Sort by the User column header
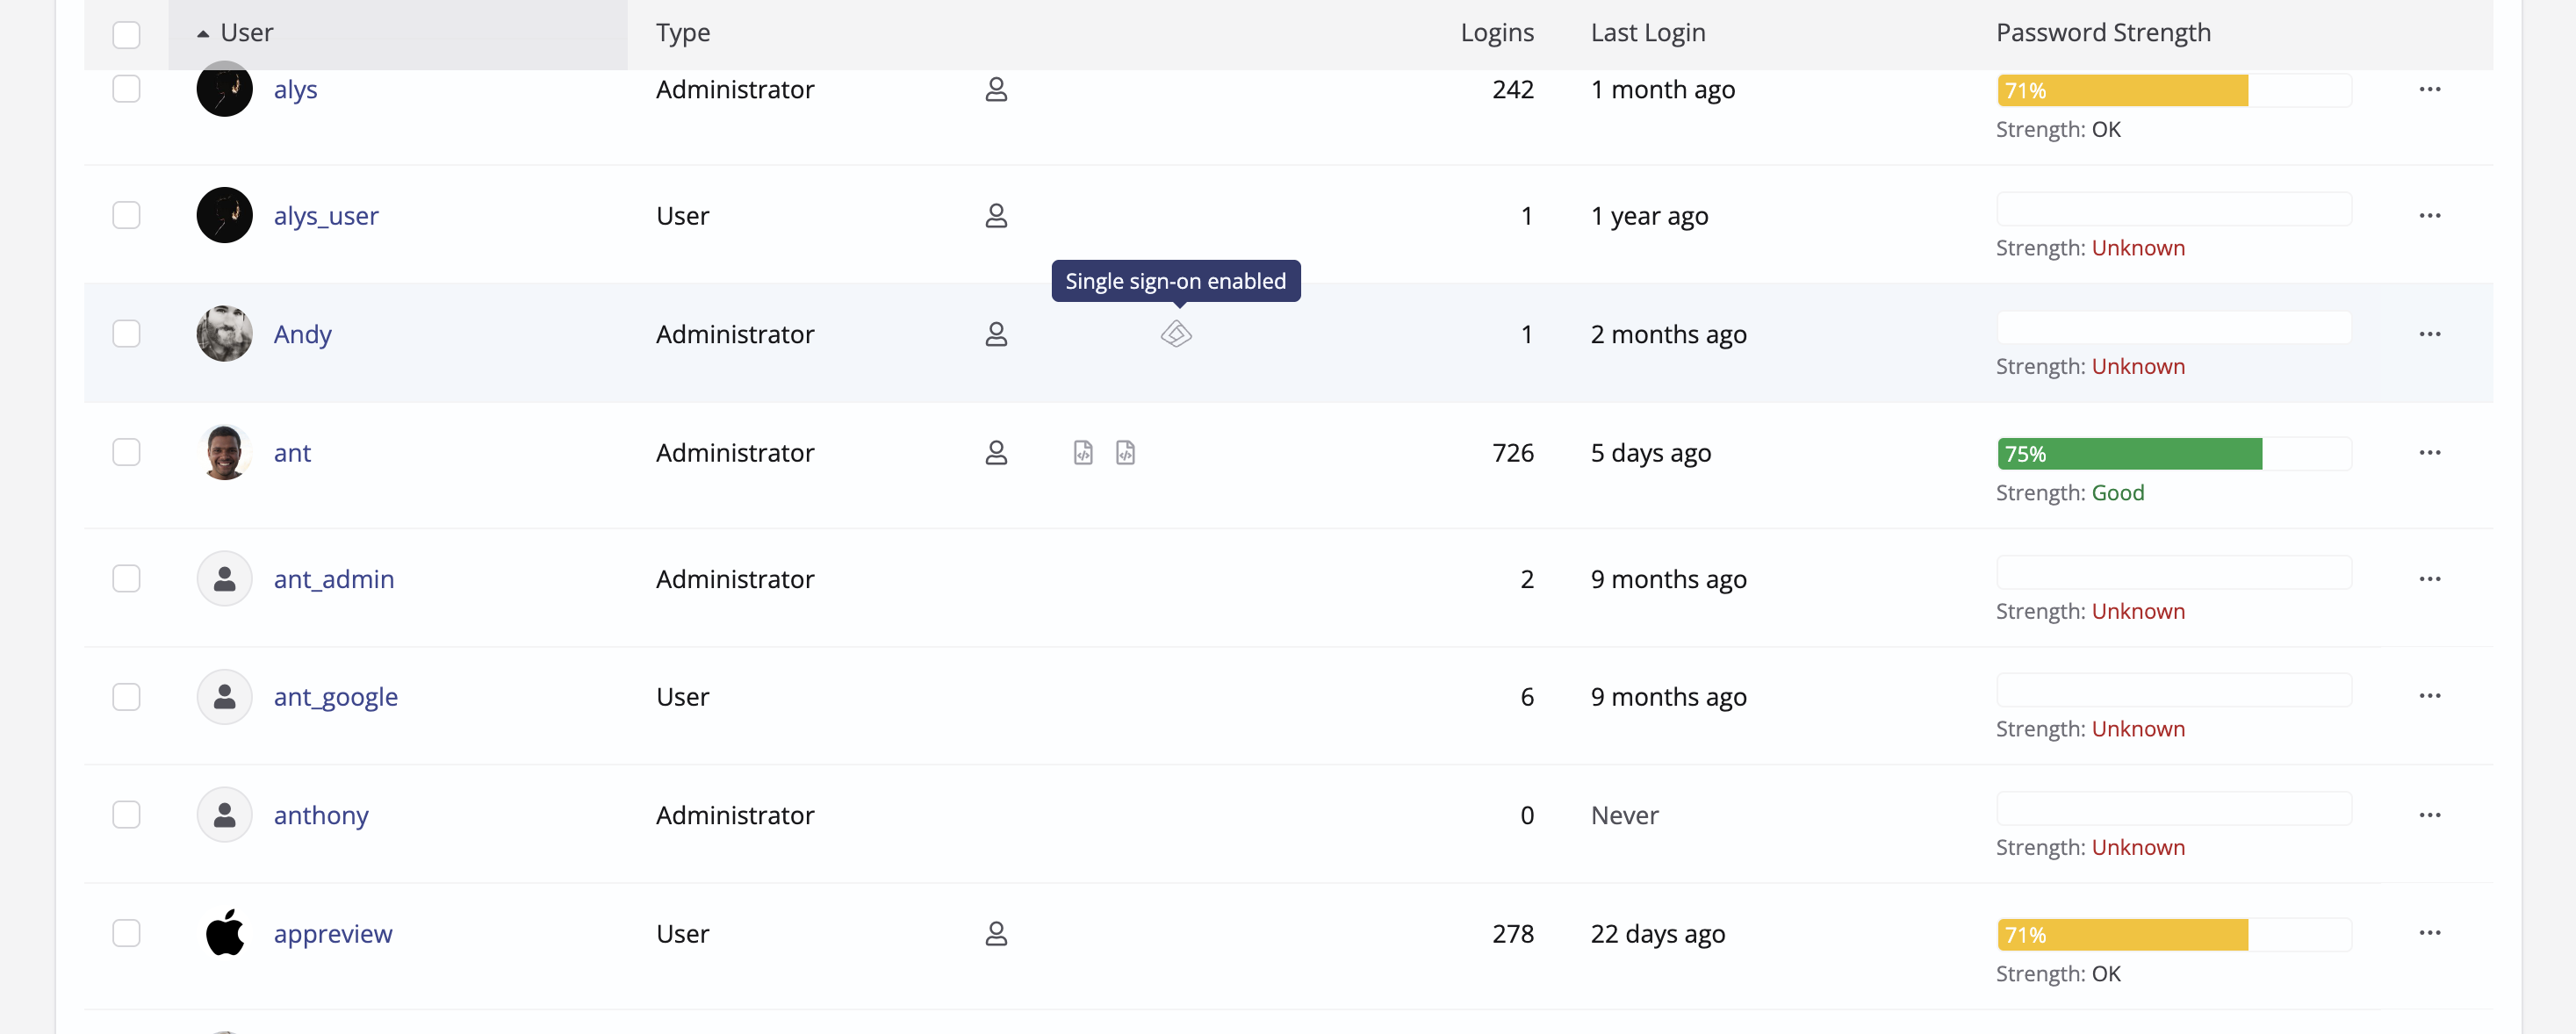Screen dimensions: 2576x1034 246,33
